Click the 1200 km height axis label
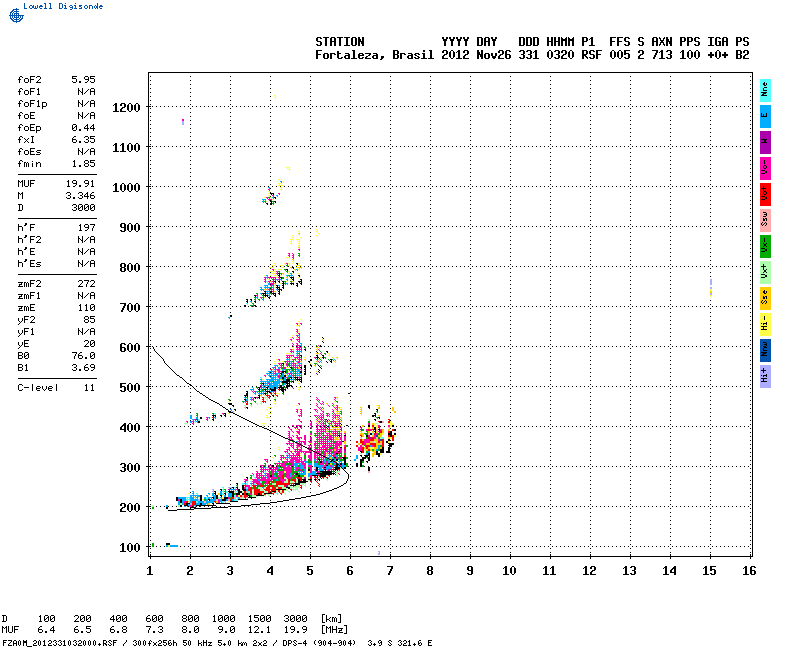Viewport: 800px width, 650px height. pos(126,108)
